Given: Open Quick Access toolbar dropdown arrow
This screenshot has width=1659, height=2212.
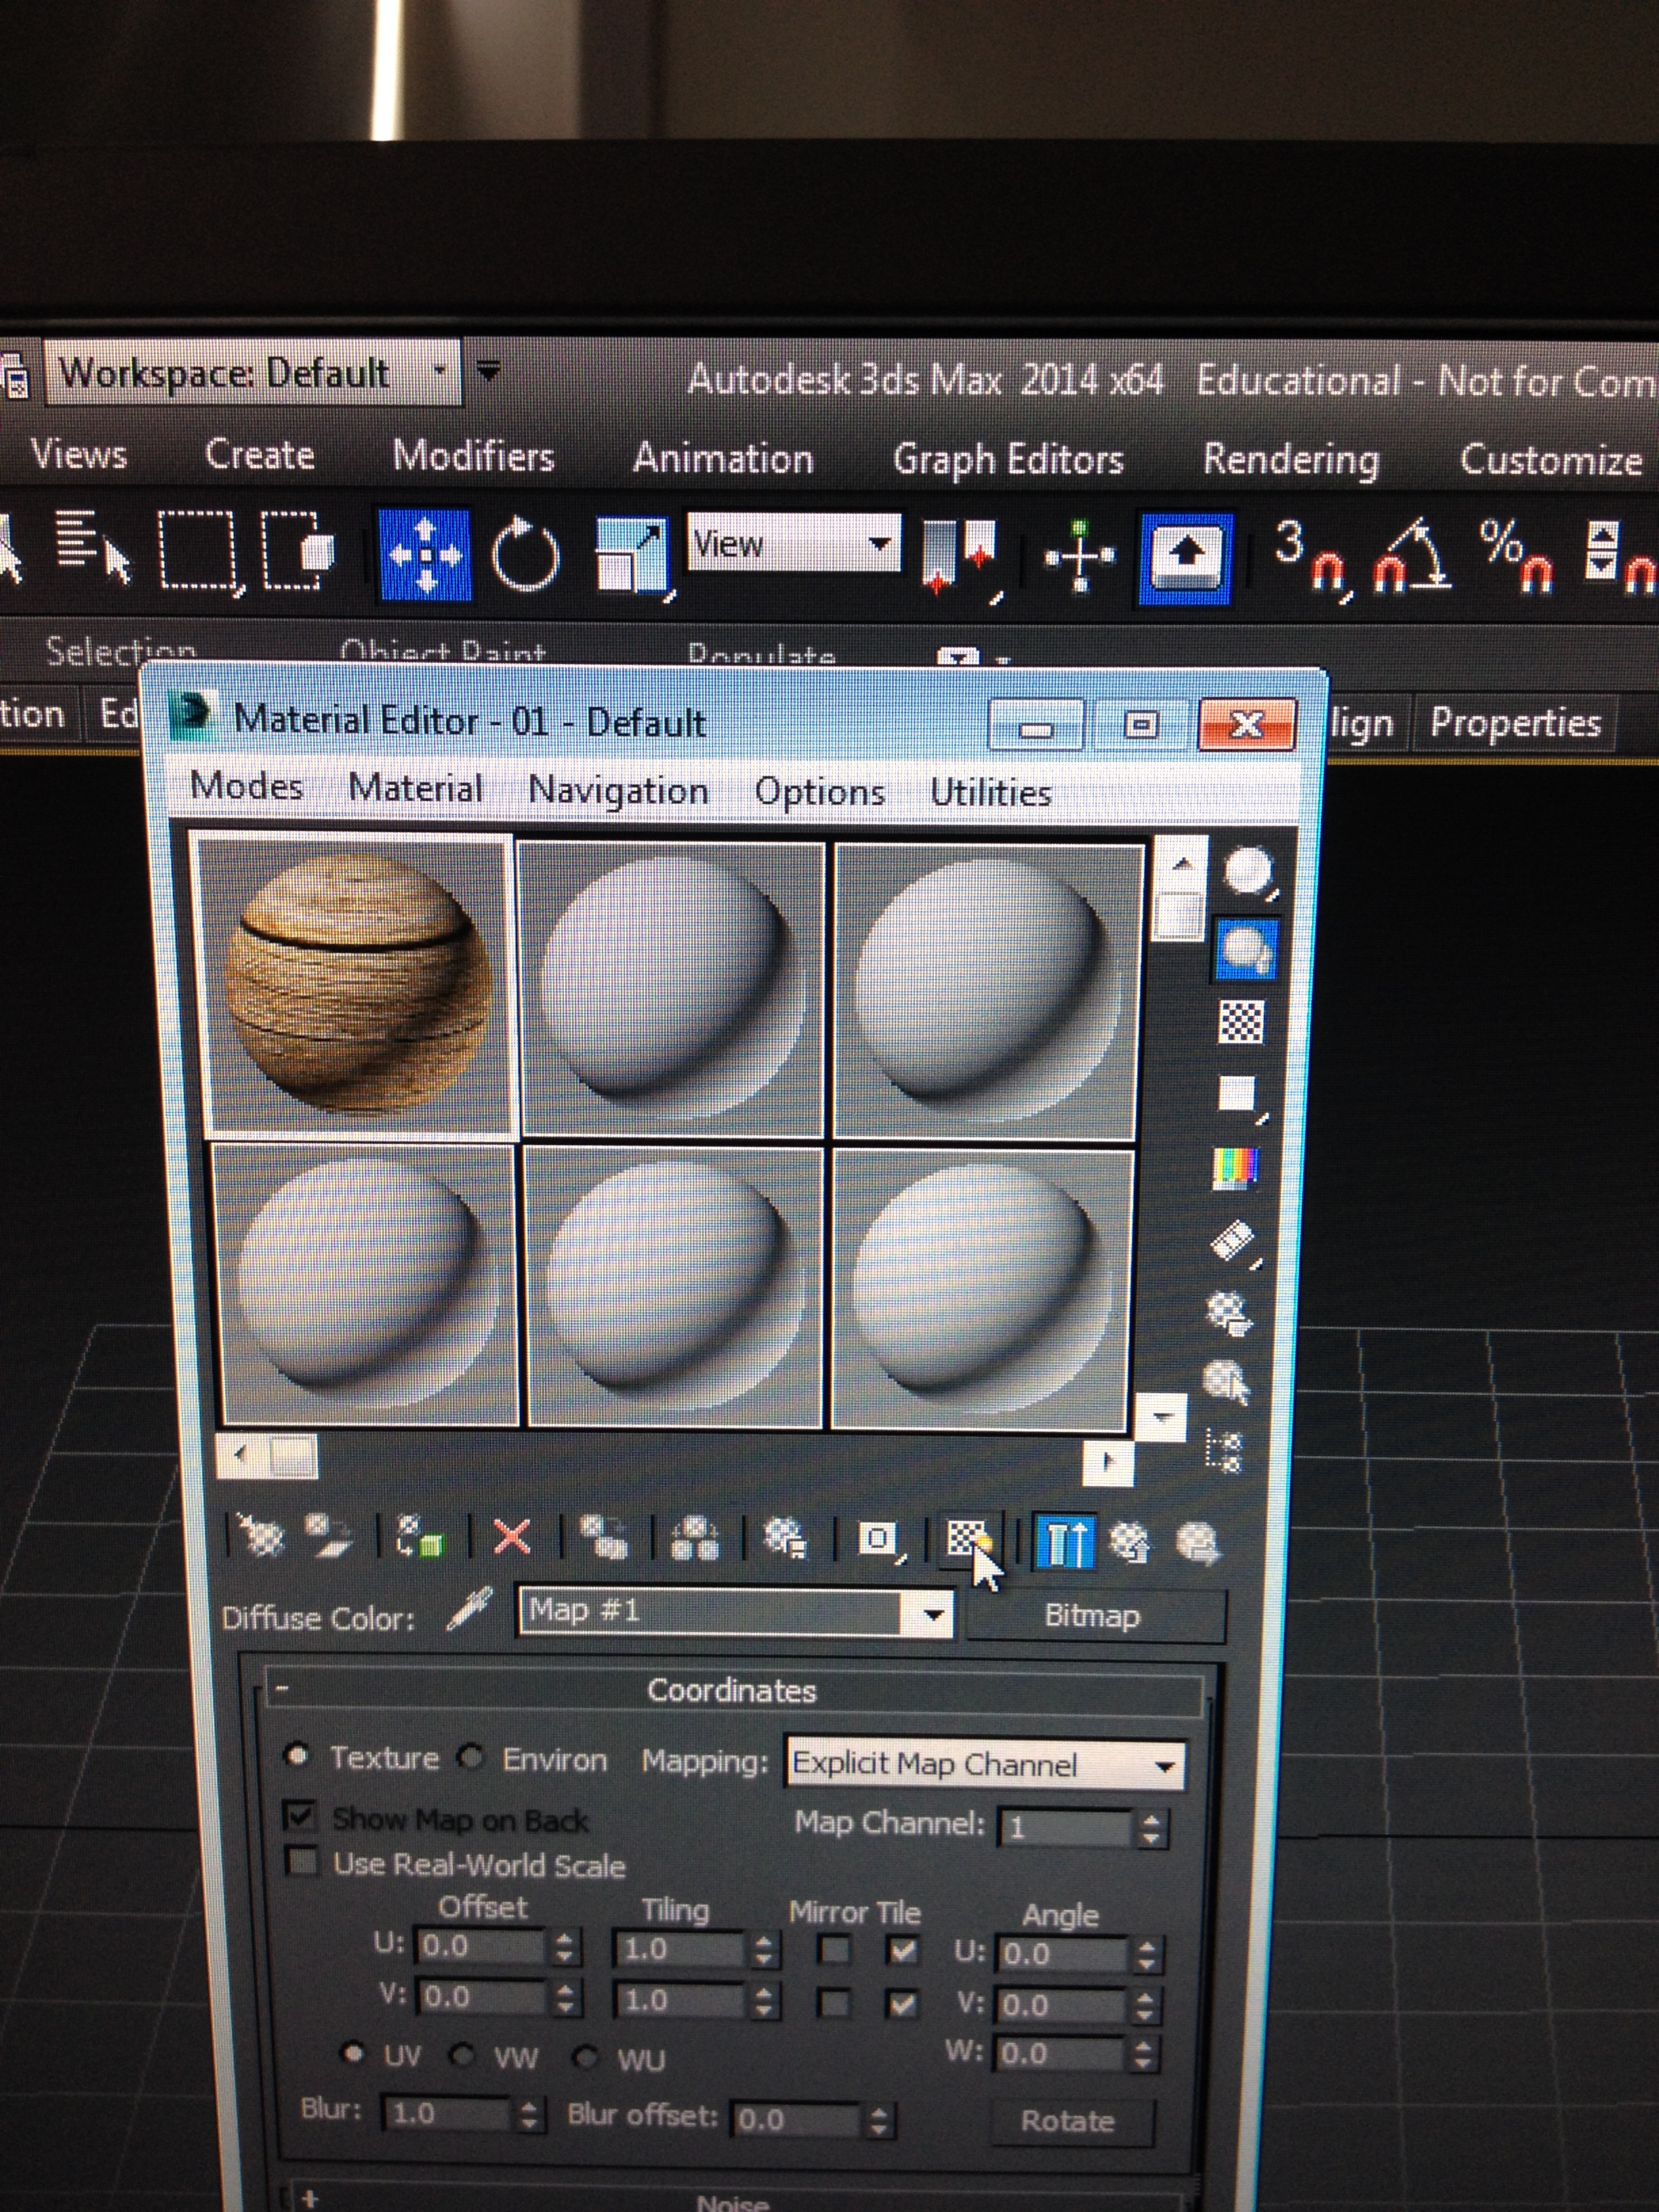Looking at the screenshot, I should tap(487, 372).
